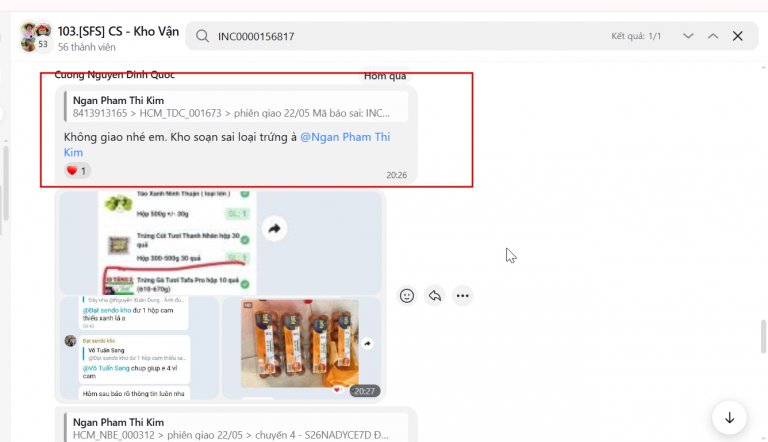The height and width of the screenshot is (442, 768).
Task: Open quoted message HCM_NBE_000312 phiên giao 22/05
Action: (x=236, y=428)
